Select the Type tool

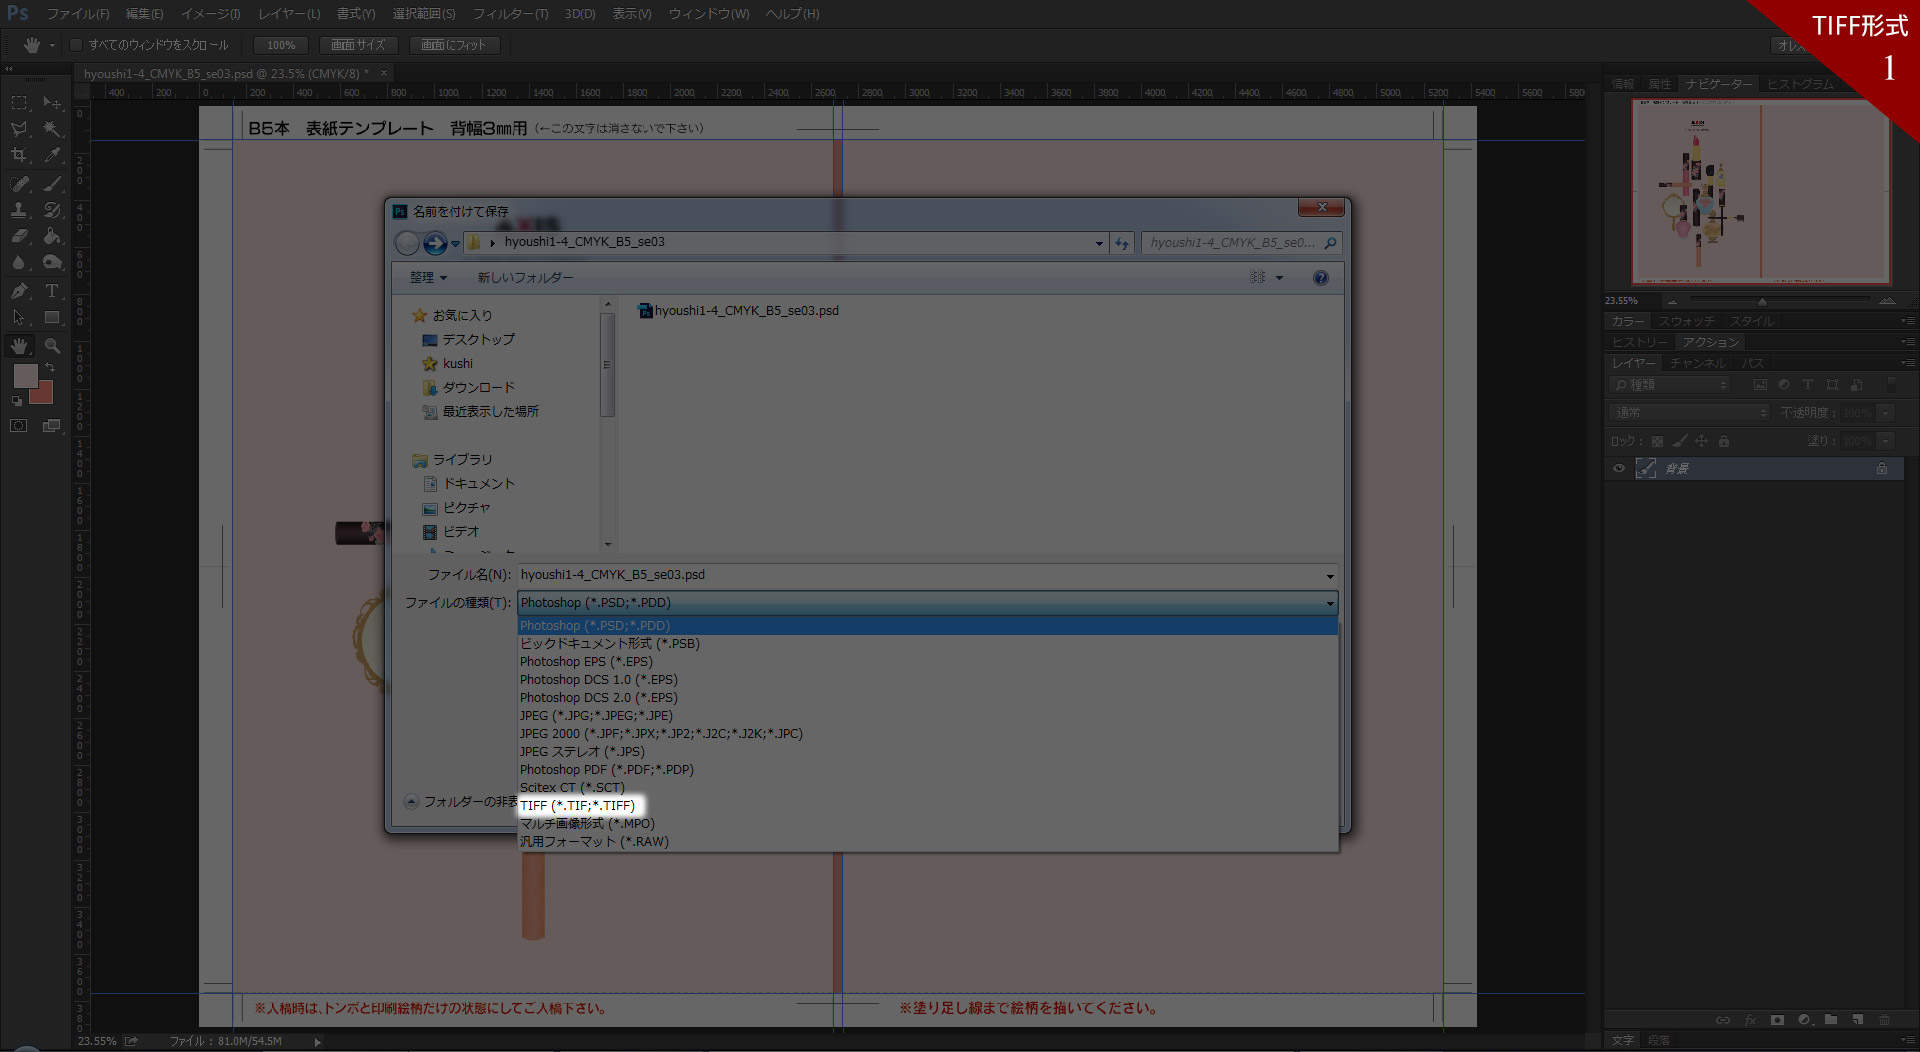click(x=52, y=291)
